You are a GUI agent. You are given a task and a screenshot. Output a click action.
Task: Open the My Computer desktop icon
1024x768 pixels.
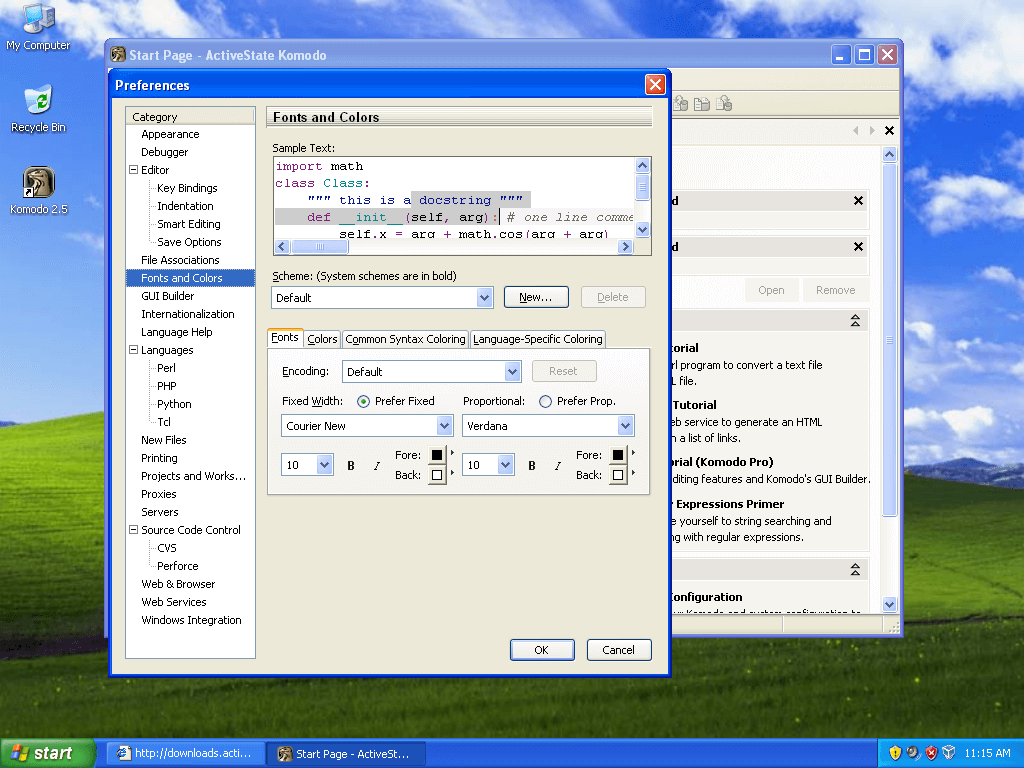(x=38, y=26)
